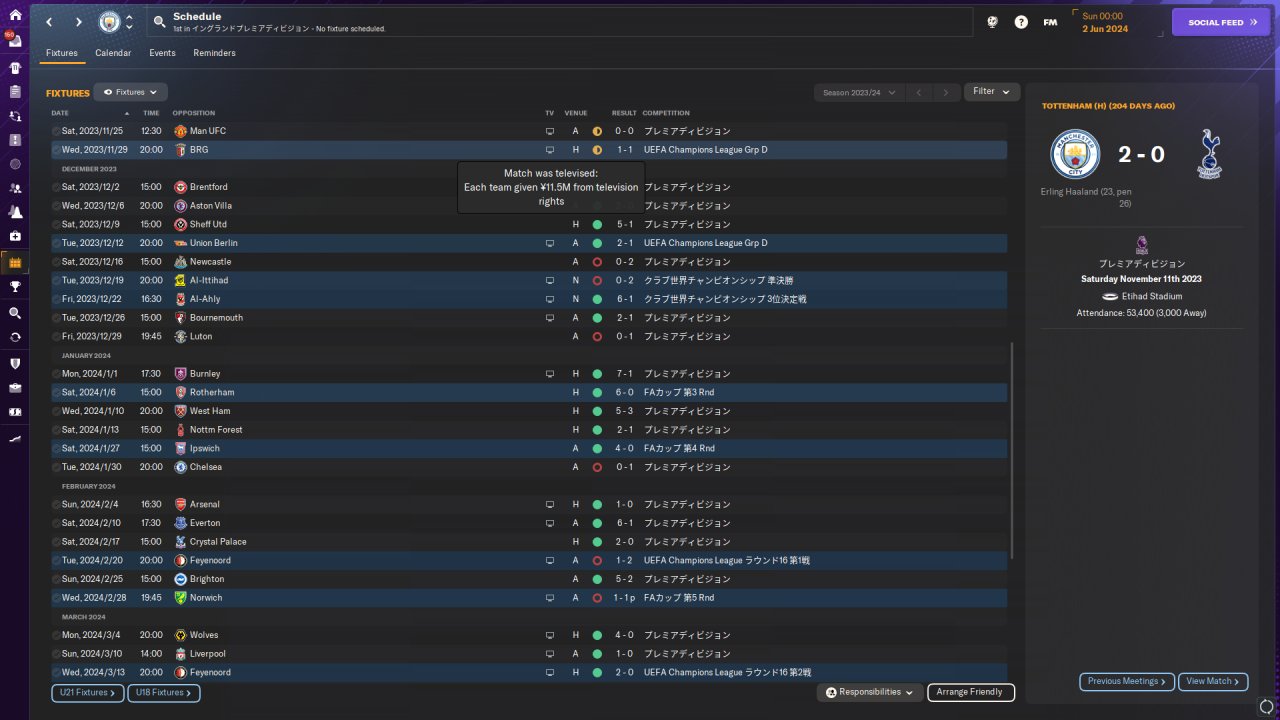
Task: Click the fixtures list vertical scrollbar
Action: pos(1012,451)
